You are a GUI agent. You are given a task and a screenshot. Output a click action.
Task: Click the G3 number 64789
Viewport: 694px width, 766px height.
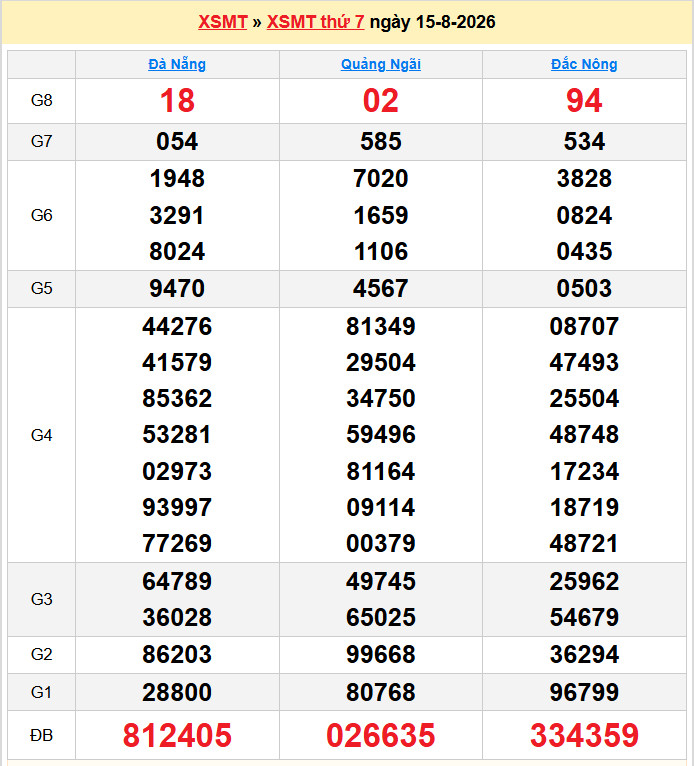[x=177, y=581]
